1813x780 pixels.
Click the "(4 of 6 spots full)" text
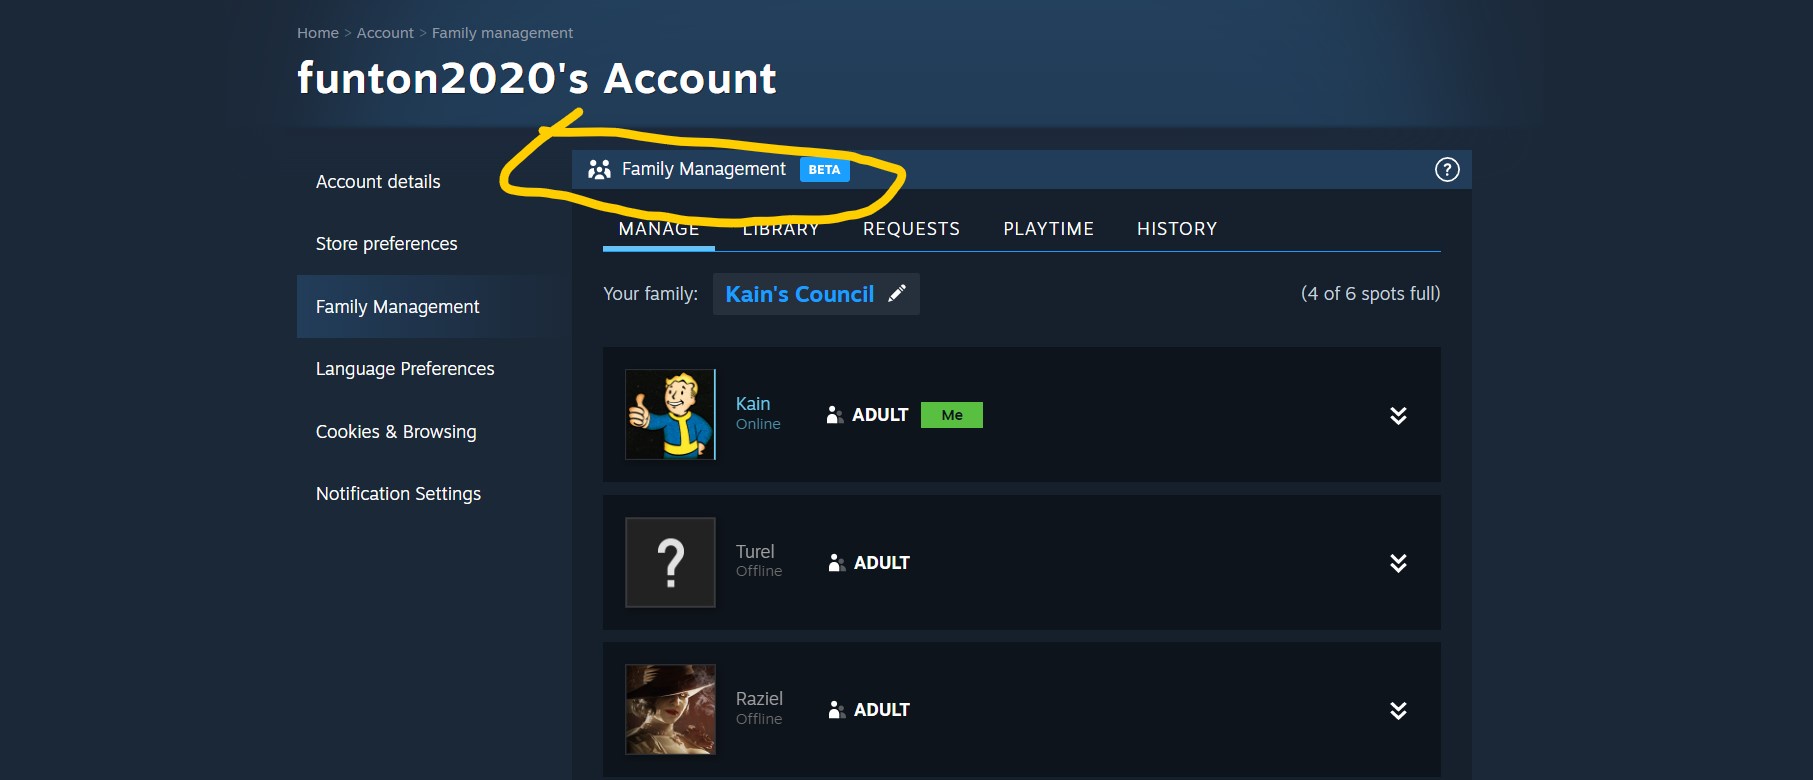1371,294
